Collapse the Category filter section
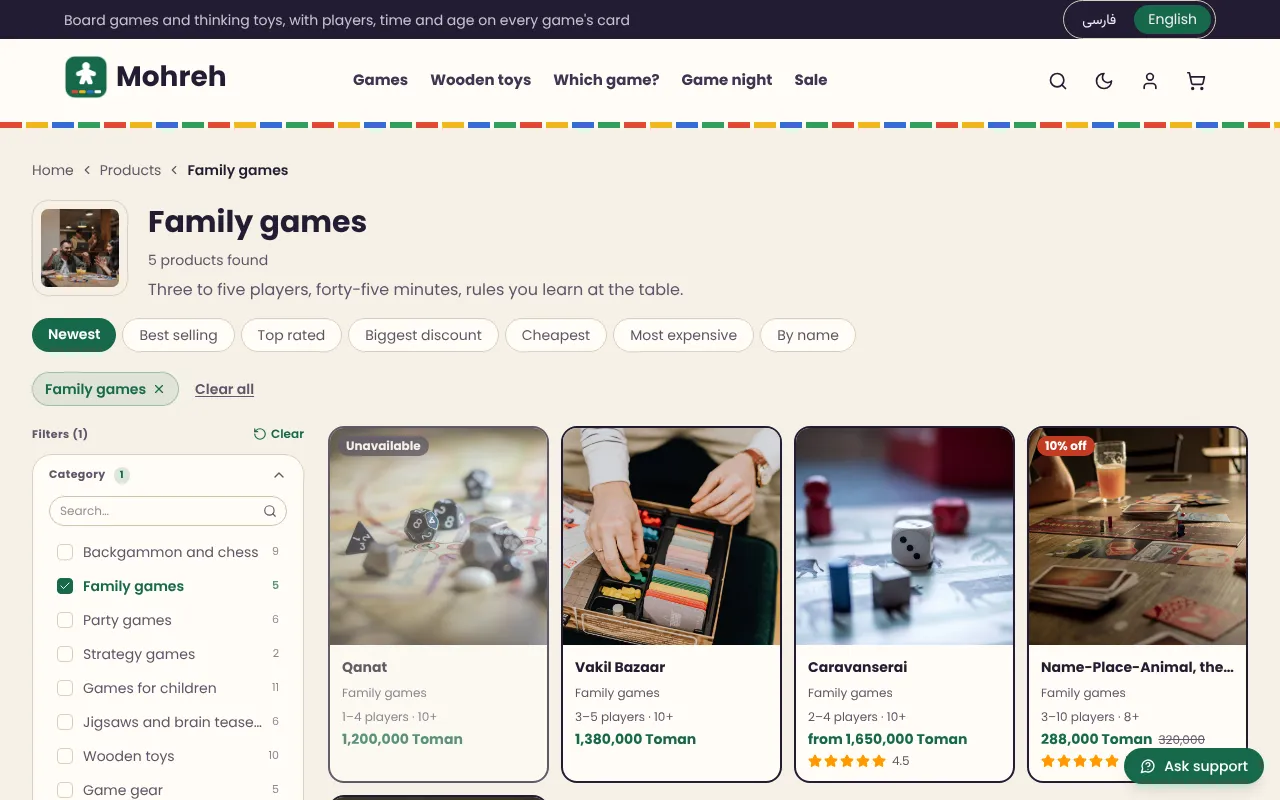This screenshot has width=1280, height=800. coord(279,475)
